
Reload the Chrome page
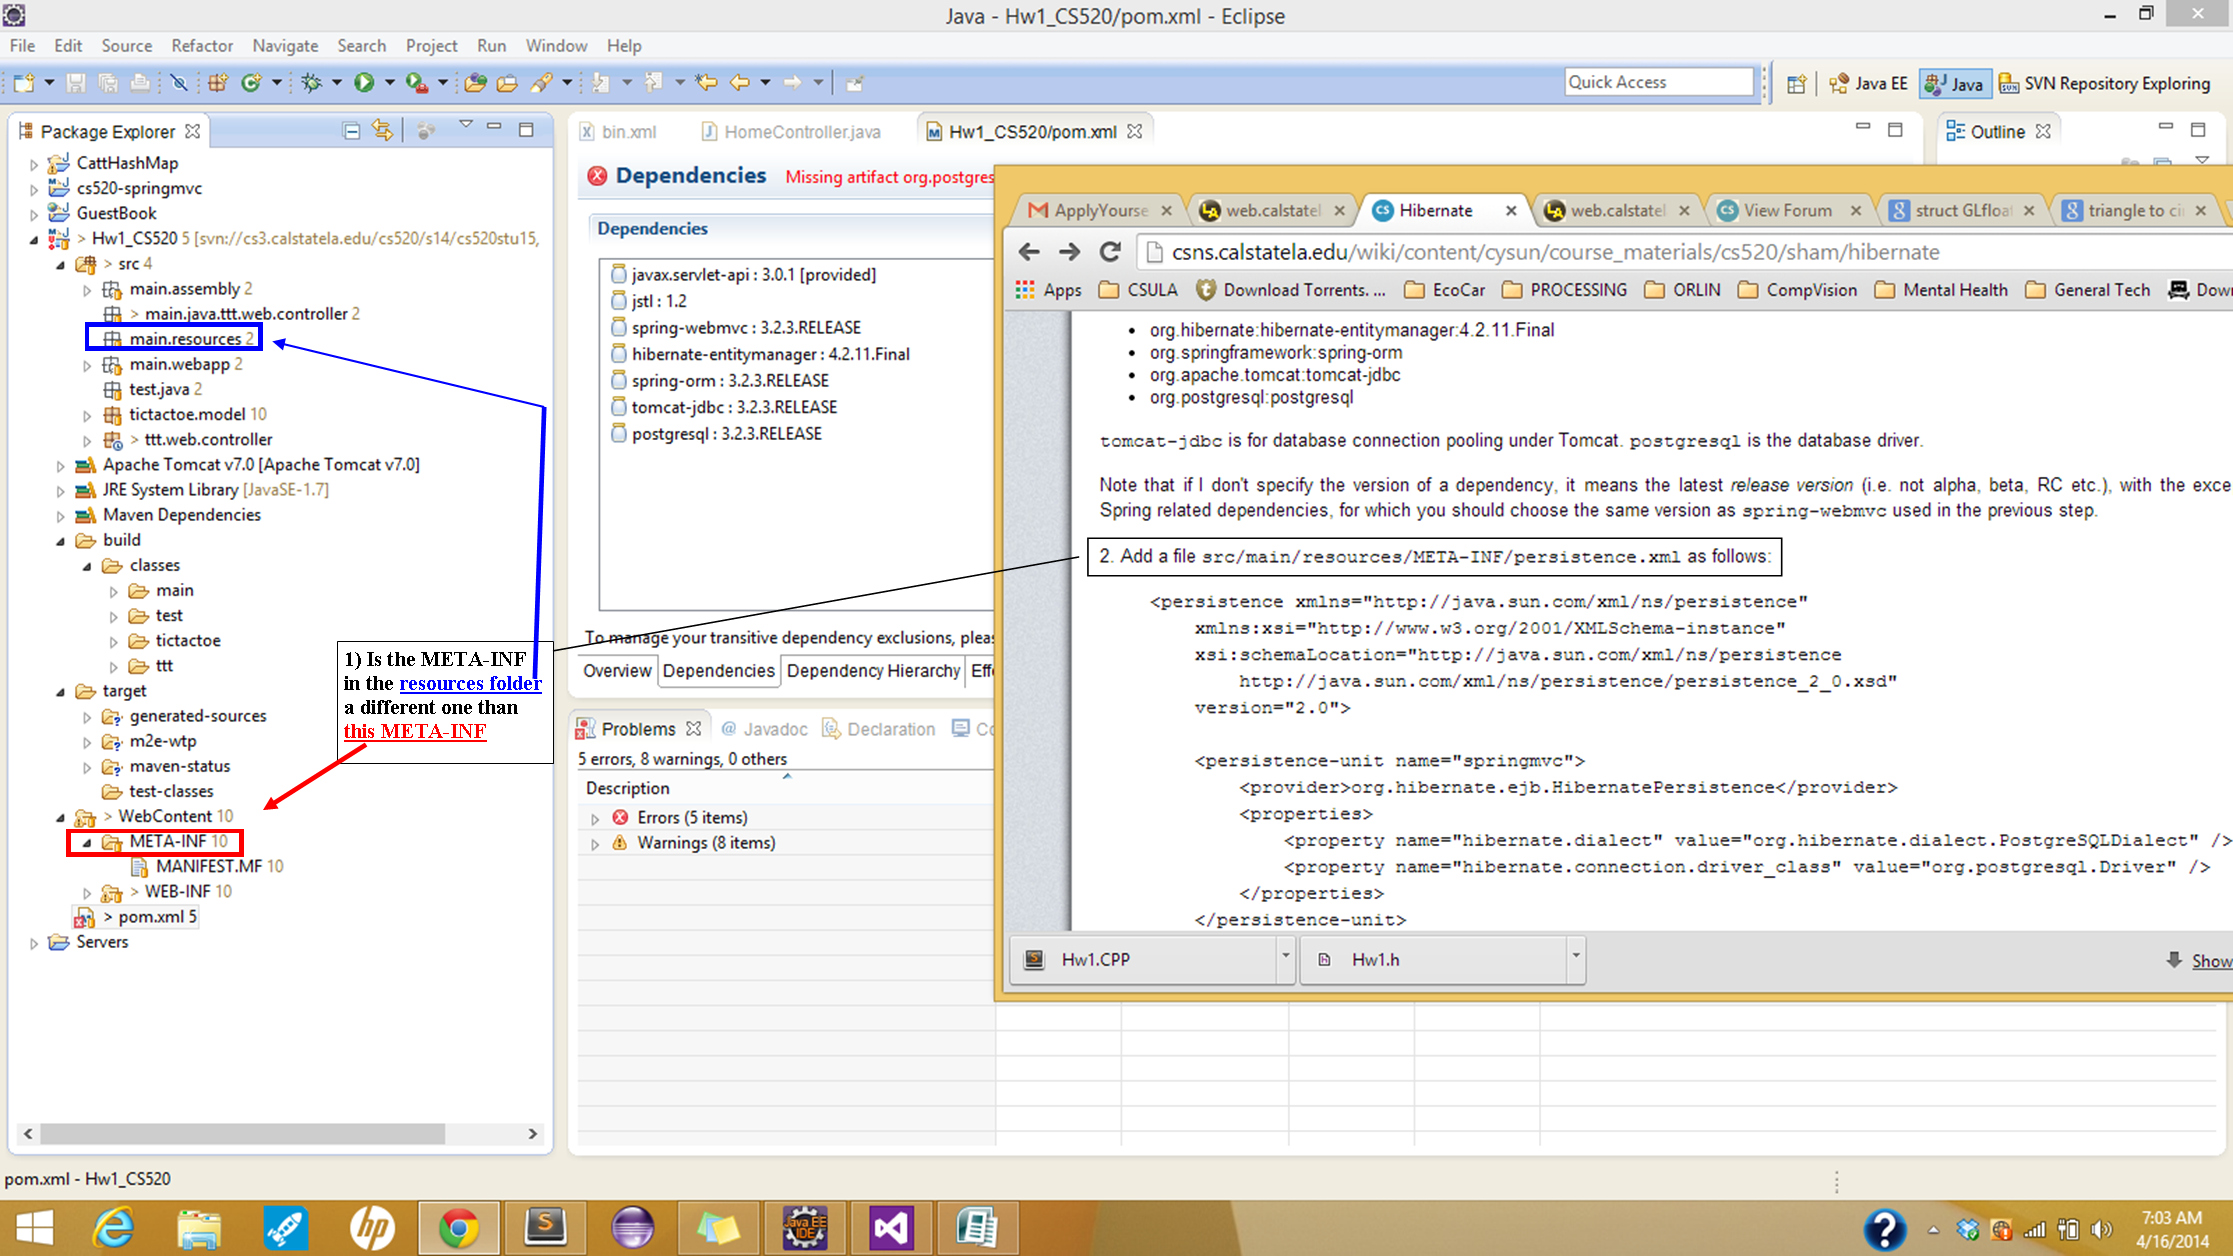pyautogui.click(x=1110, y=252)
